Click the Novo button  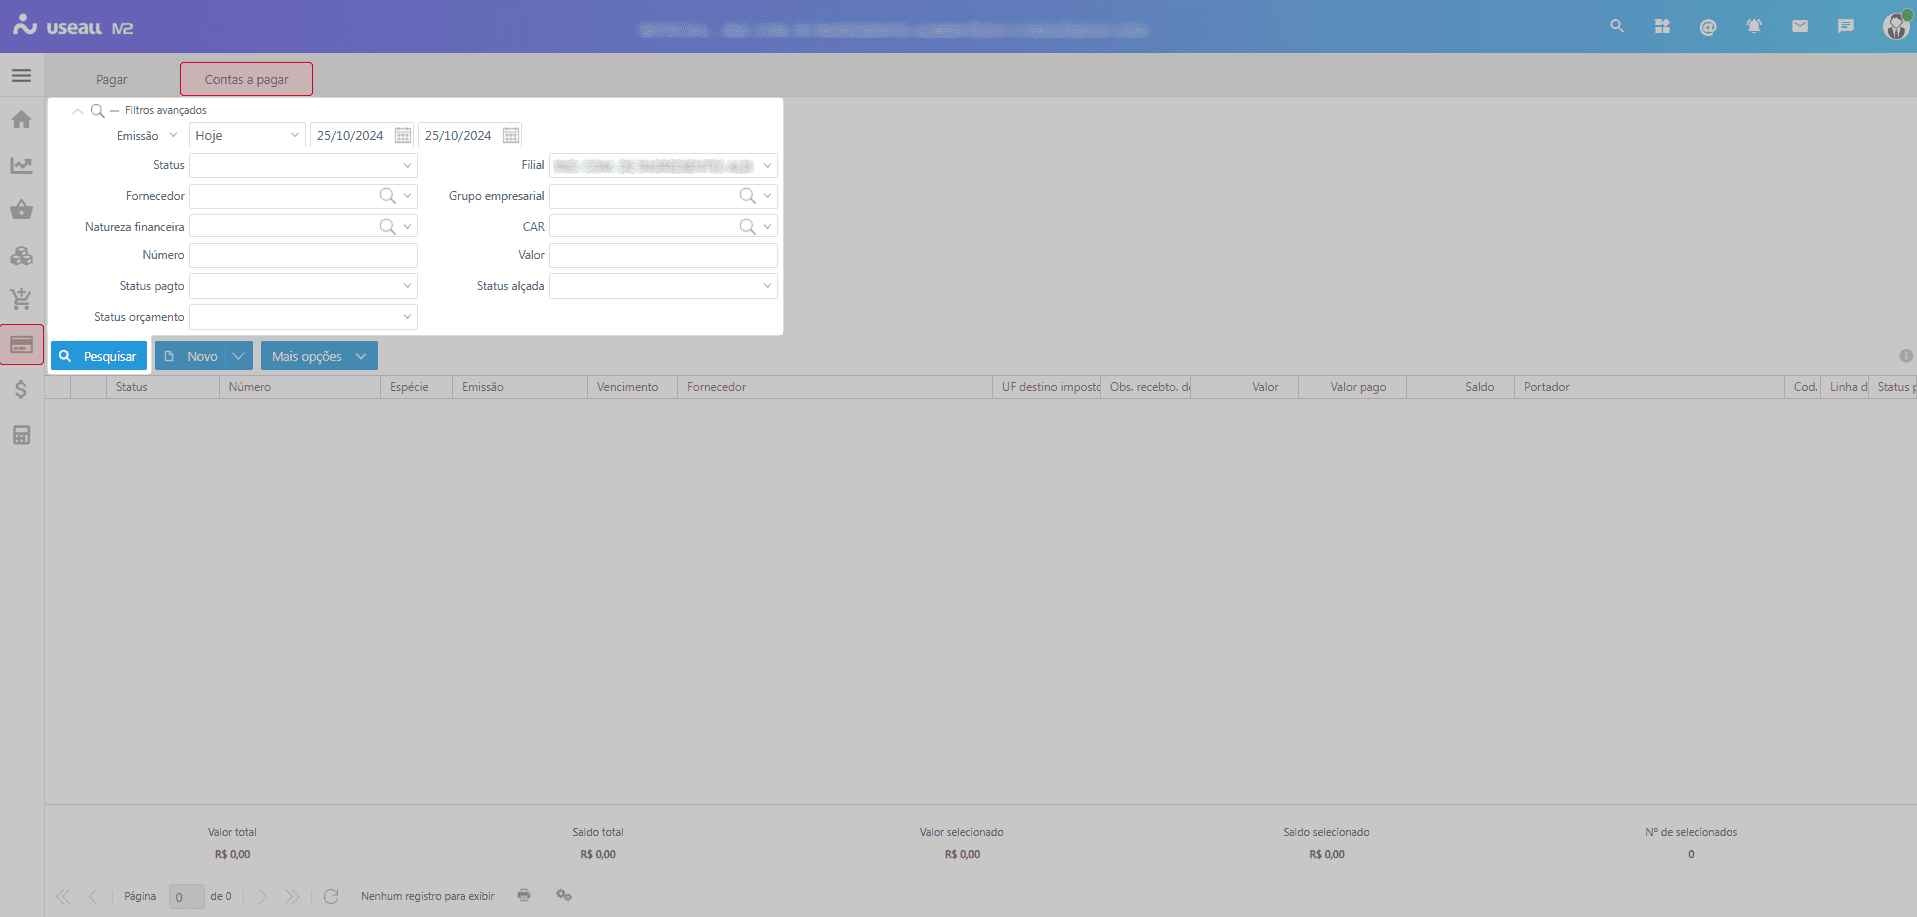(192, 356)
